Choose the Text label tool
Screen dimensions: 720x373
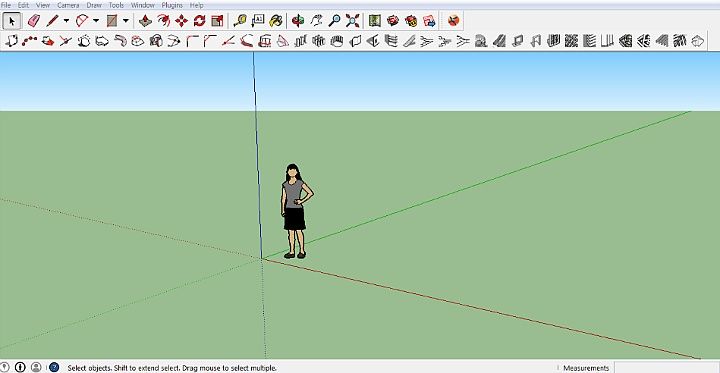pyautogui.click(x=258, y=21)
